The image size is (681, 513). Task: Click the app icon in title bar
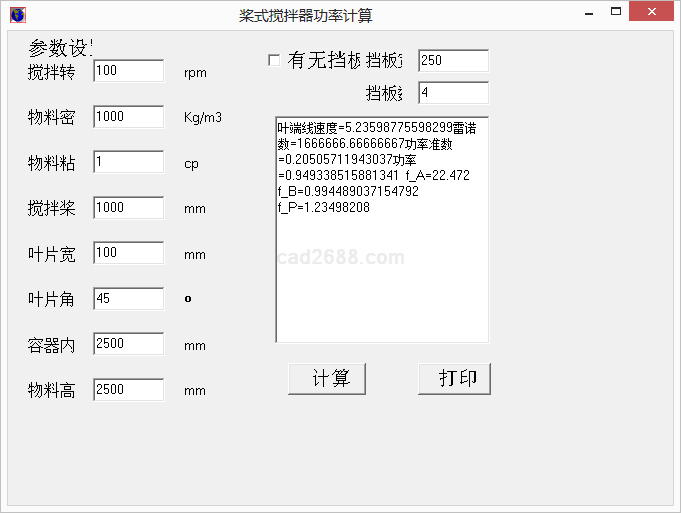pos(17,14)
